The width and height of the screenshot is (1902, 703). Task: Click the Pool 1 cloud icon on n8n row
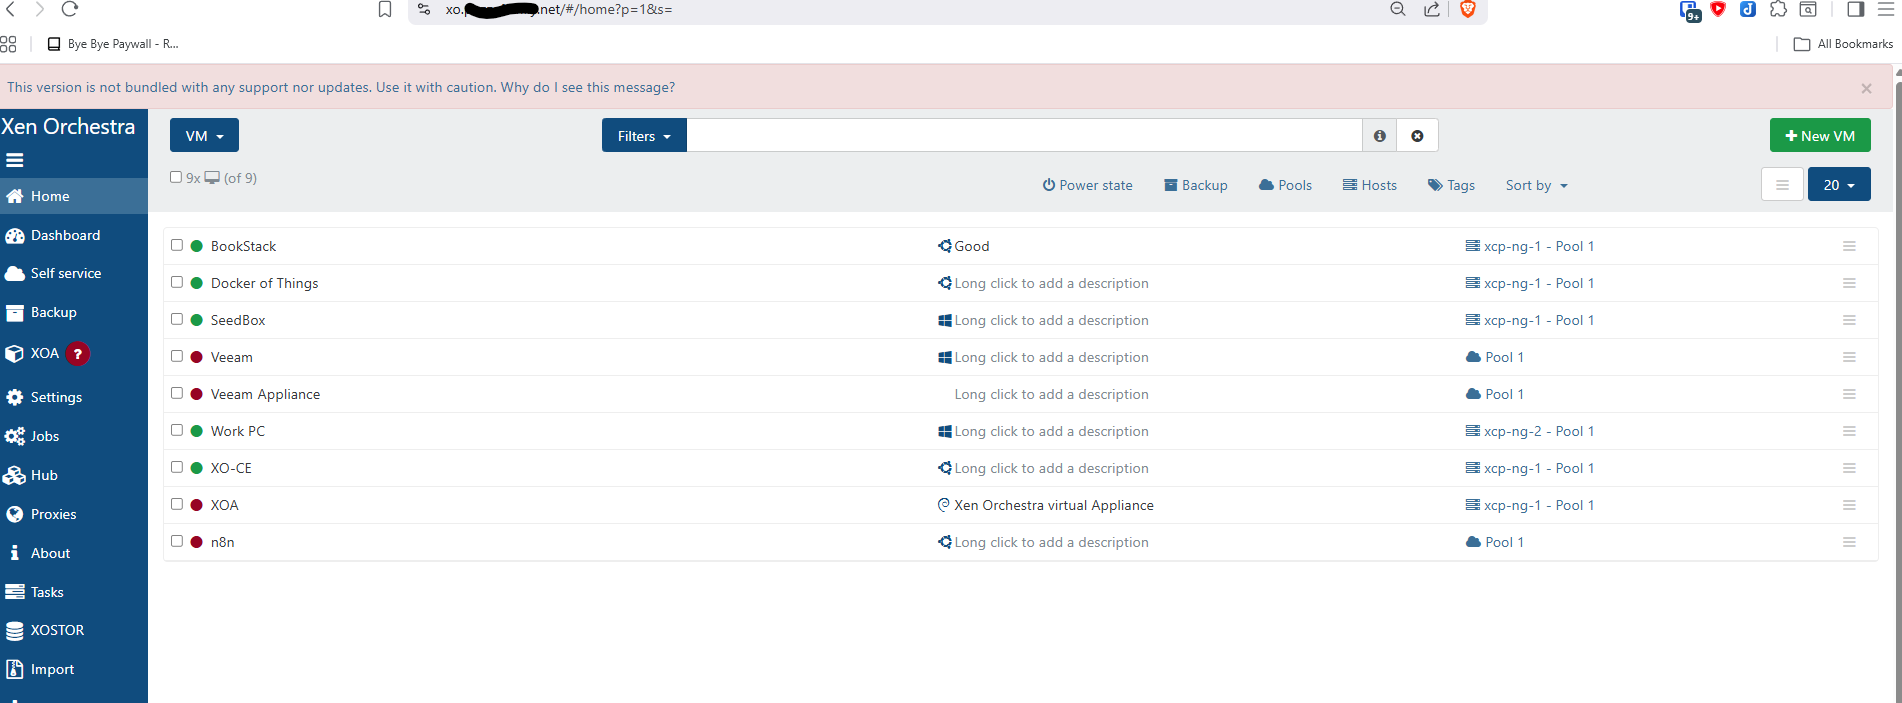point(1473,542)
